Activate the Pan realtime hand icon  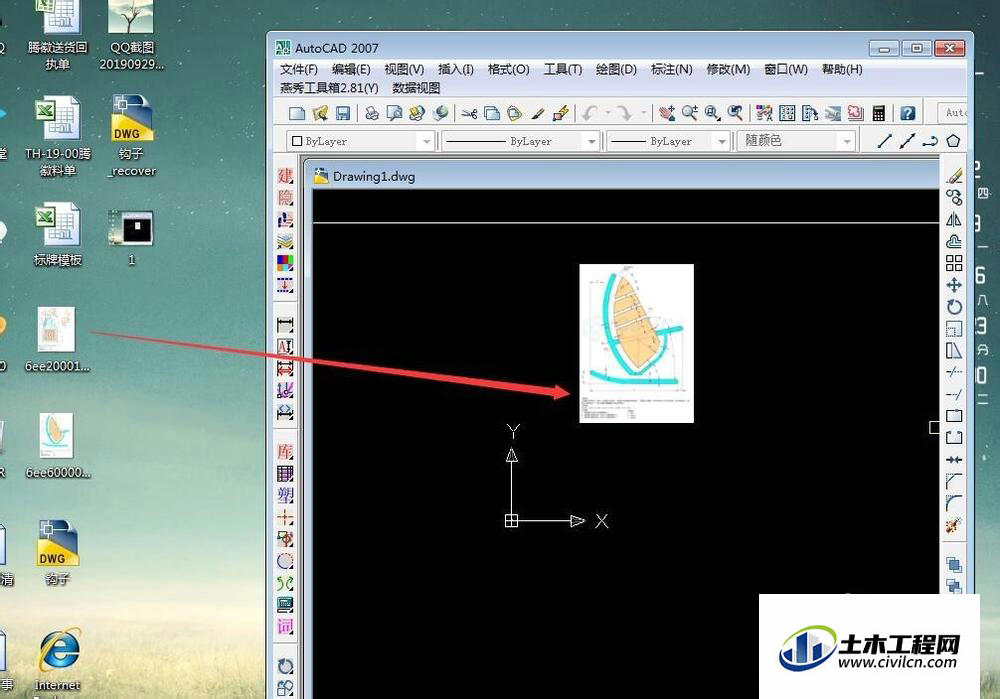pos(666,114)
